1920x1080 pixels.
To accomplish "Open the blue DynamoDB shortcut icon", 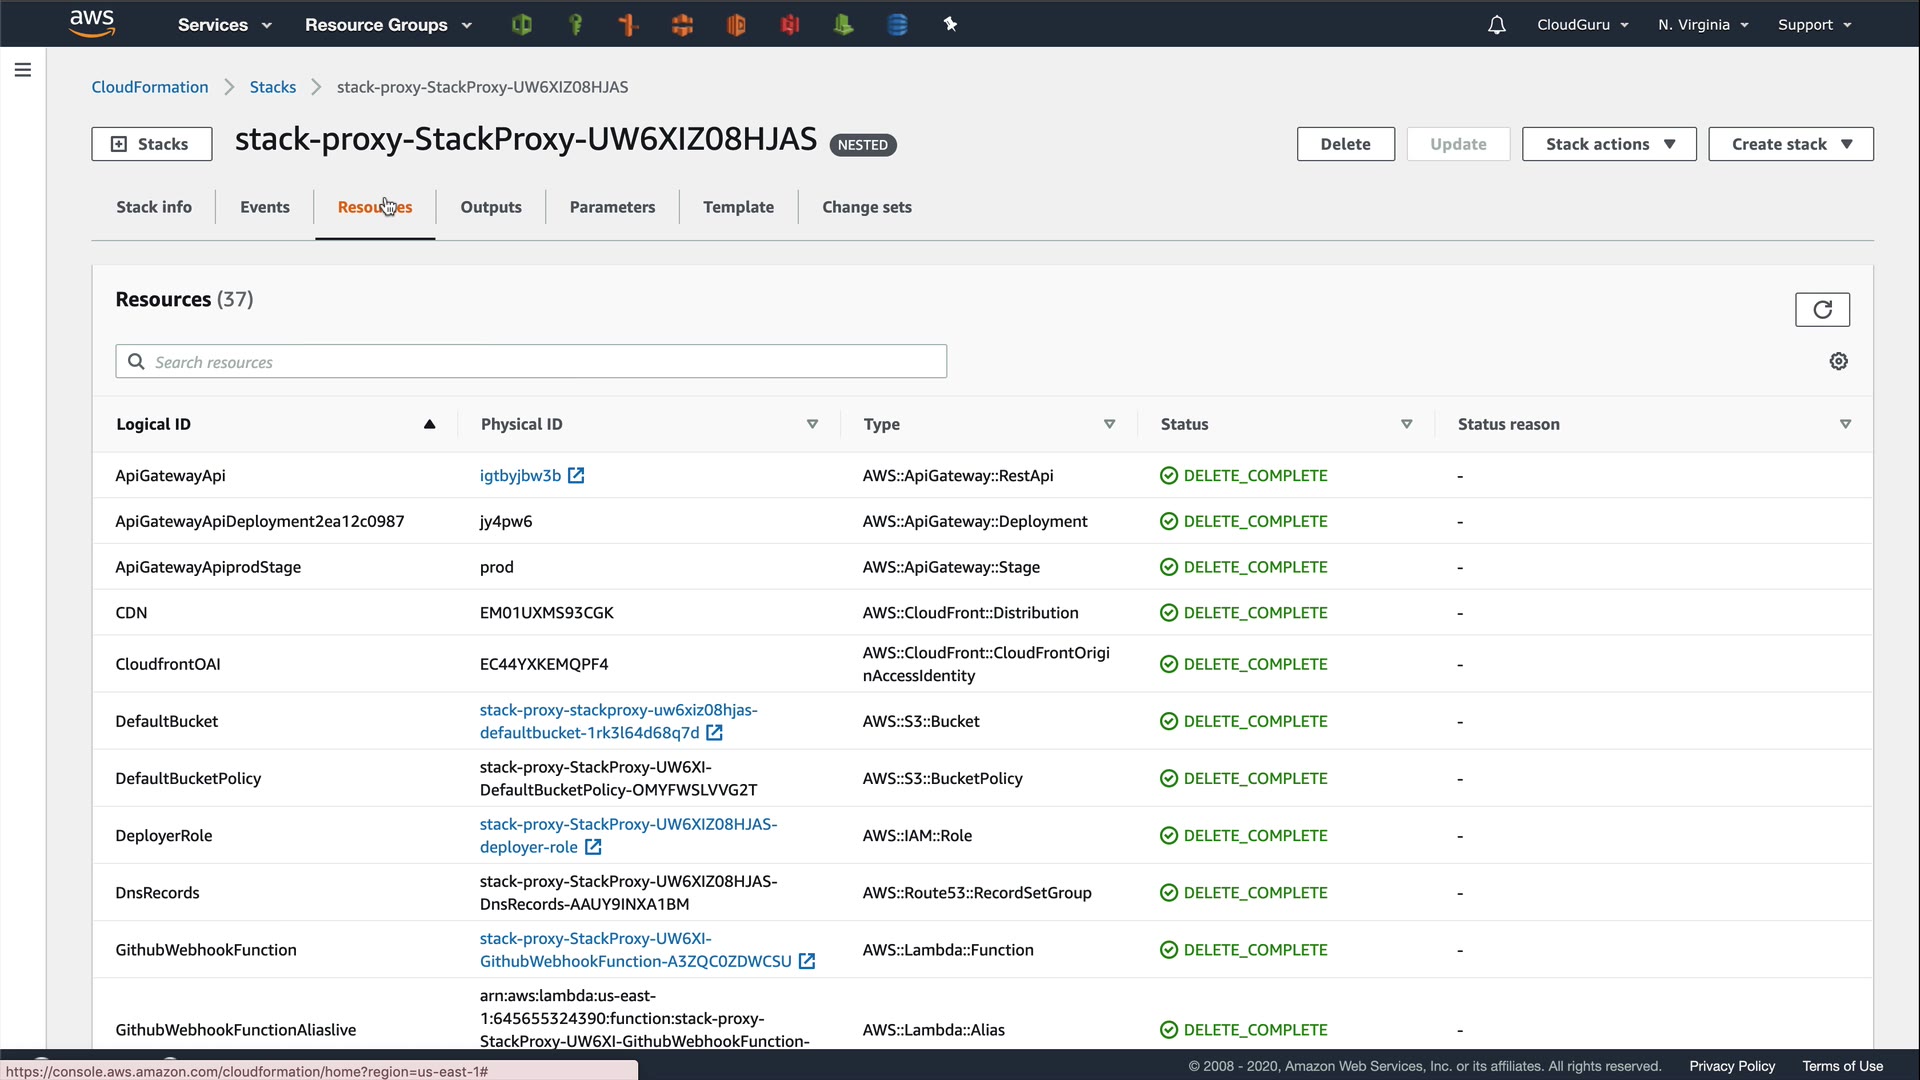I will [897, 24].
